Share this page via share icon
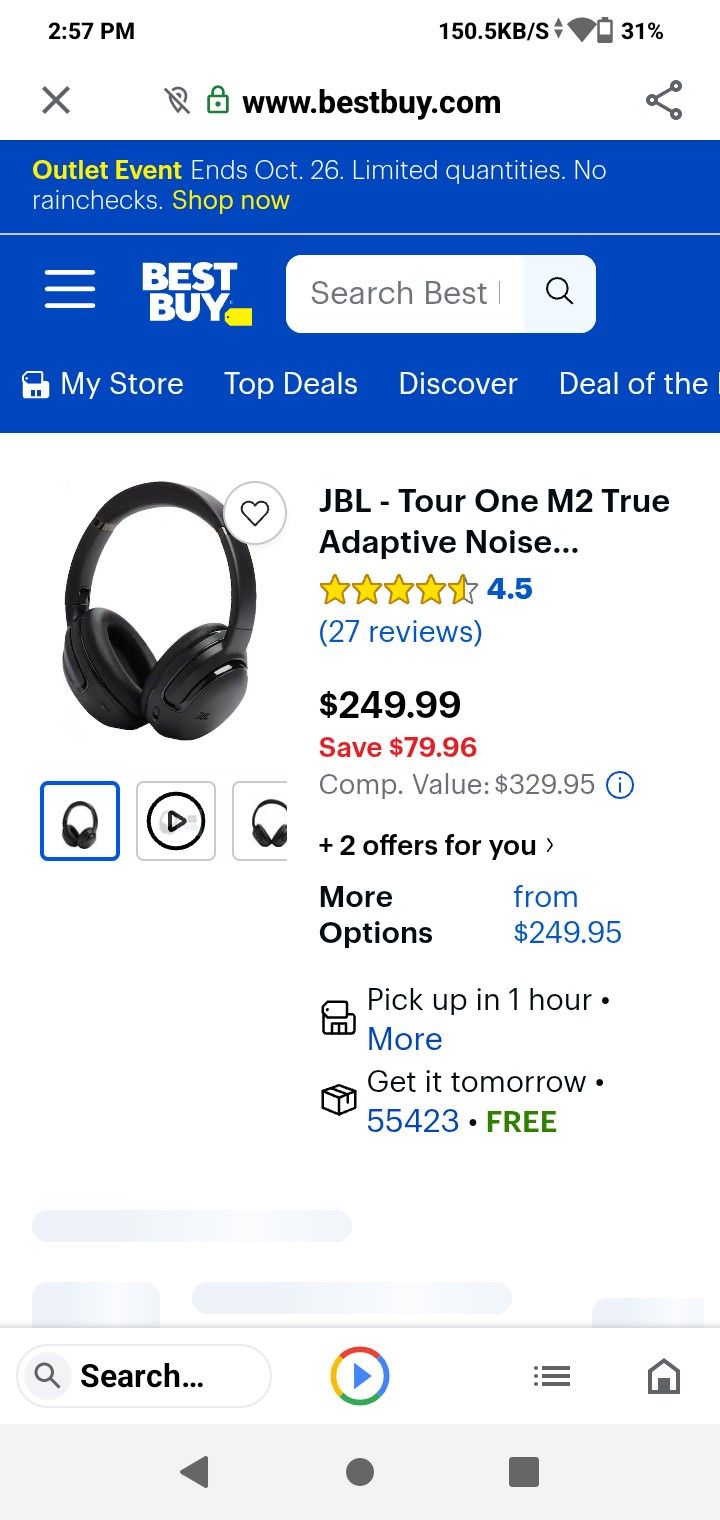The image size is (720, 1520). click(663, 100)
